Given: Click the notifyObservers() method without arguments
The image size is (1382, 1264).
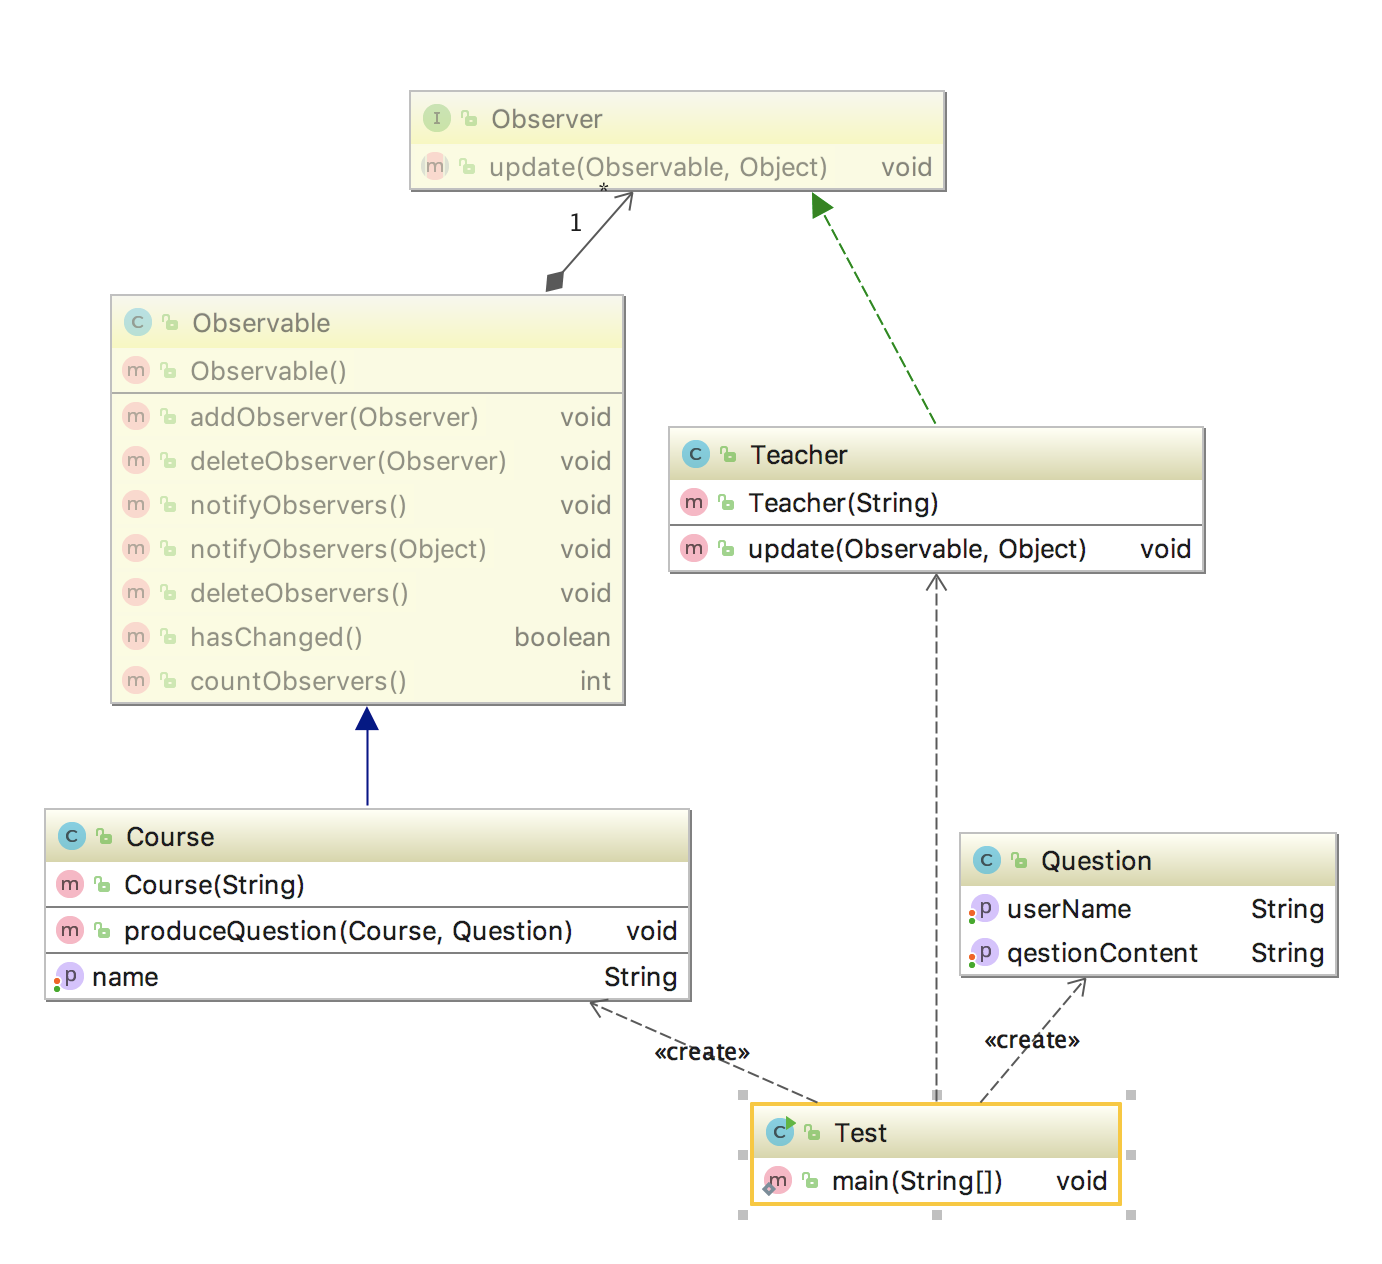Looking at the screenshot, I should [x=298, y=505].
